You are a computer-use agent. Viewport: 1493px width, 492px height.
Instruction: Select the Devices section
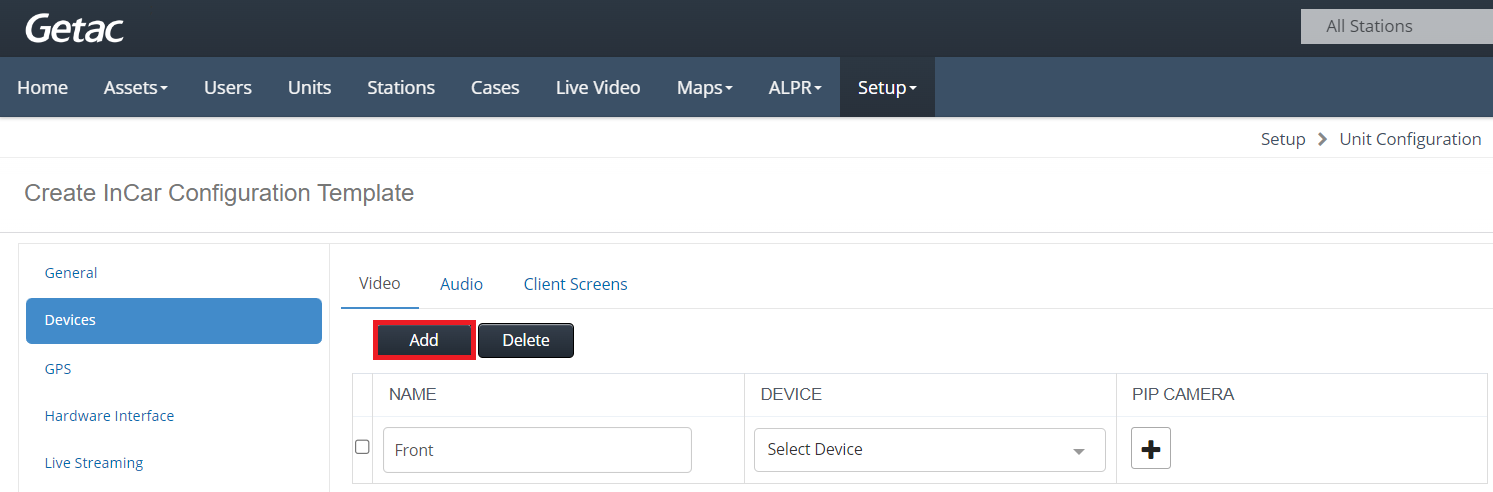pos(174,320)
